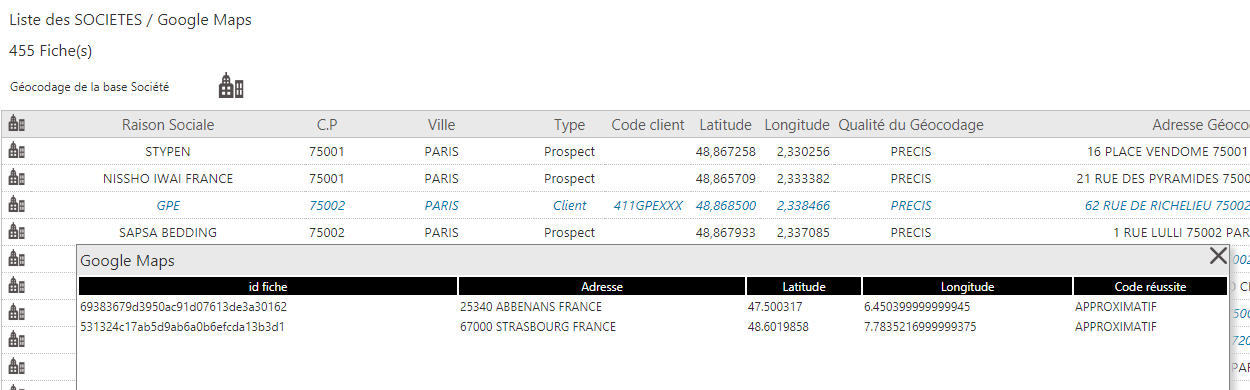1250x390 pixels.
Task: Sort table by Ville column
Action: click(x=441, y=125)
